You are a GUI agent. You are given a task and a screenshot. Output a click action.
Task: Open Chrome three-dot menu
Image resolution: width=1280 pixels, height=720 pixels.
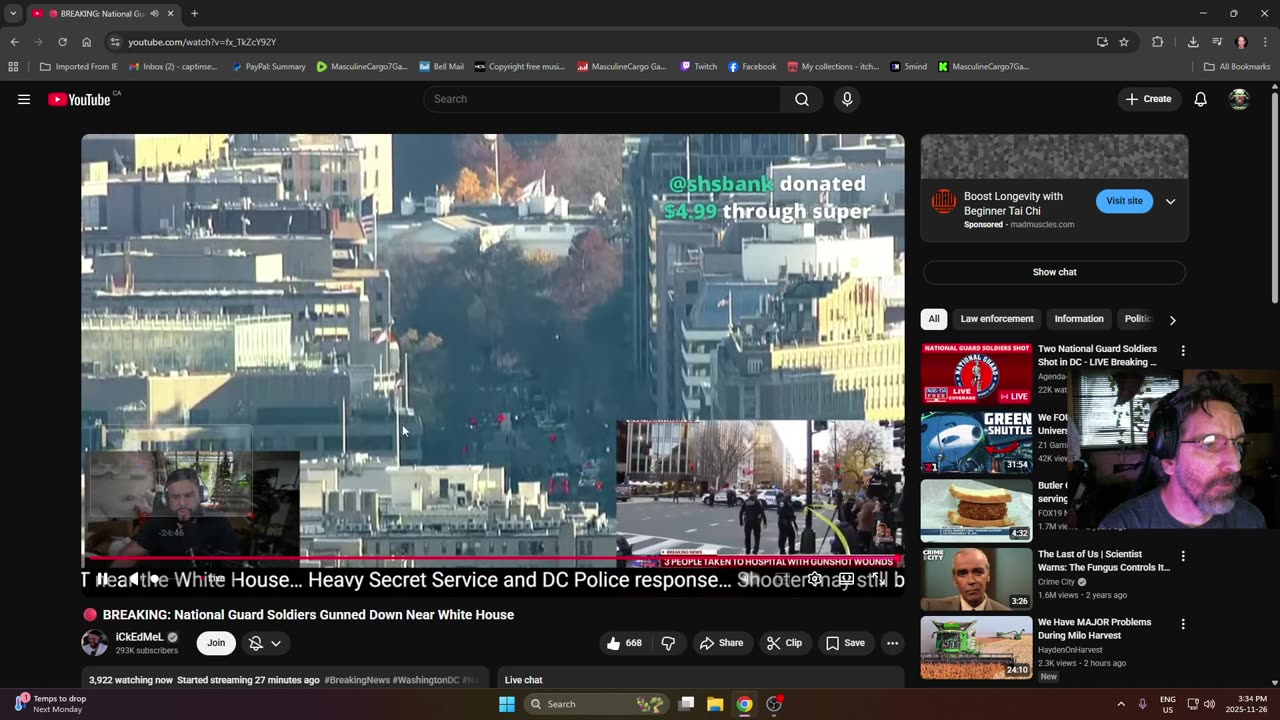1265,42
